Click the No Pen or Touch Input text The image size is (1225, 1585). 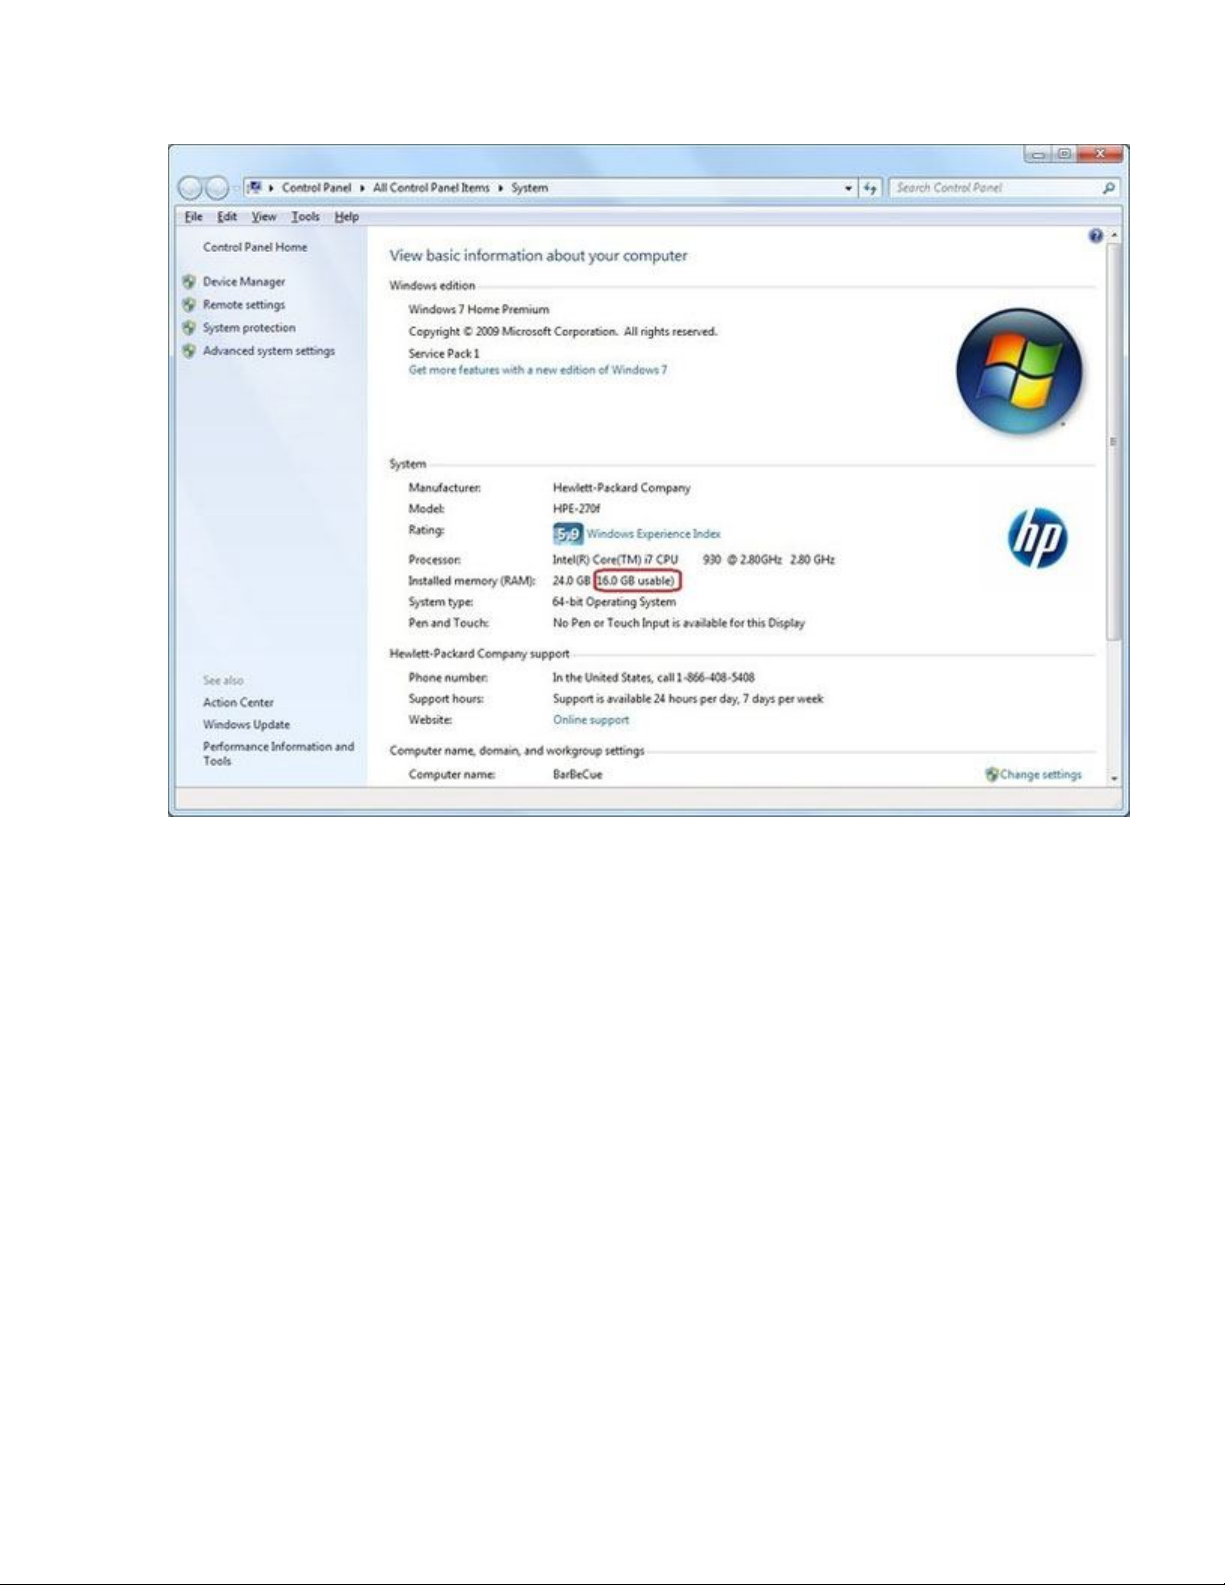(x=678, y=623)
